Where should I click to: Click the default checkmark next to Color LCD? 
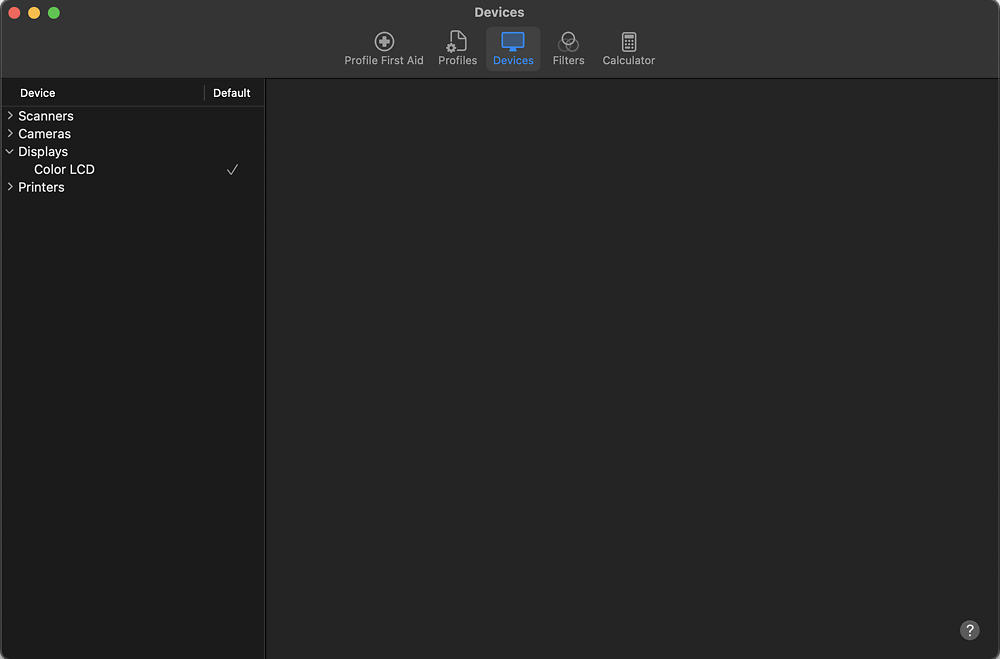click(x=232, y=169)
